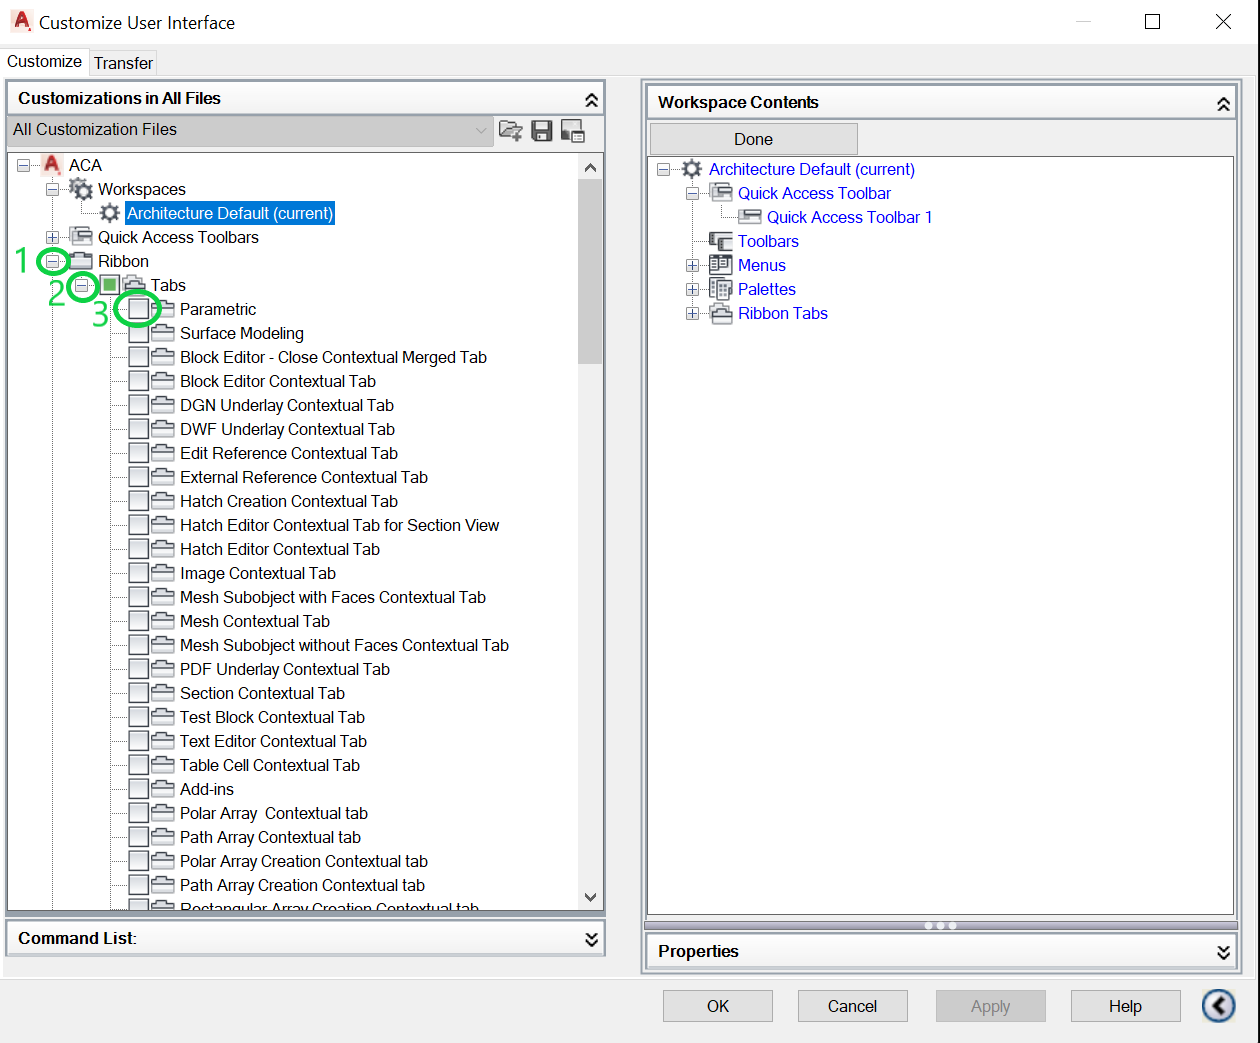
Task: Click the Add-ins tab folder icon
Action: tap(163, 789)
